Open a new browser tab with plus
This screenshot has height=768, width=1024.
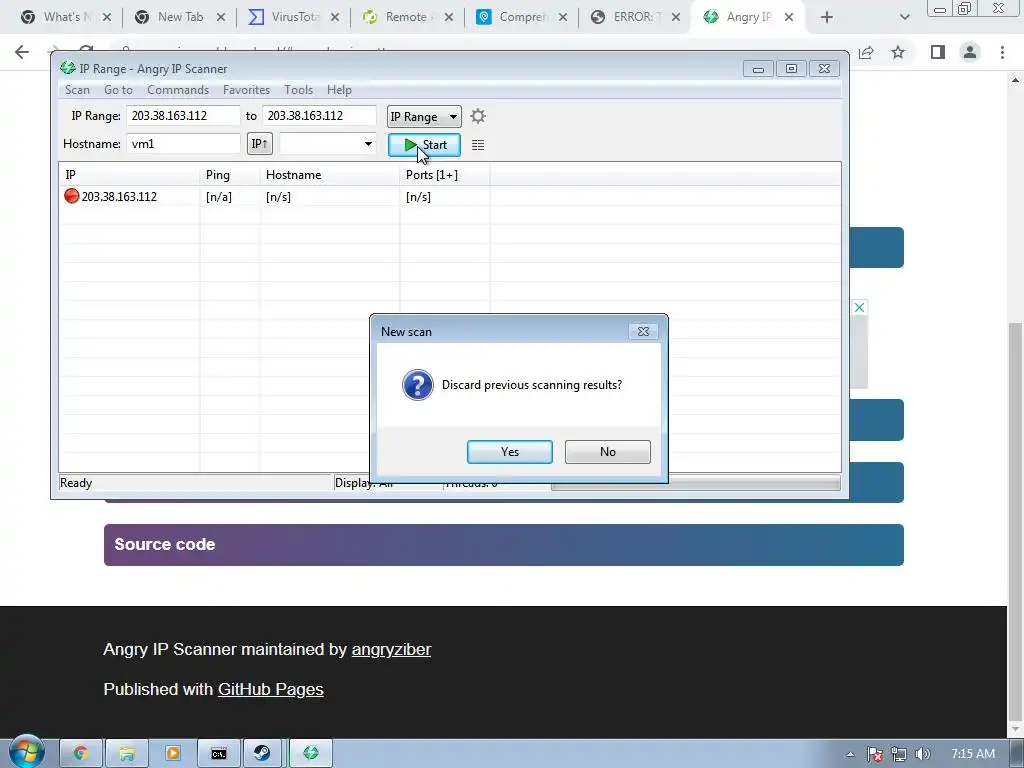pyautogui.click(x=827, y=17)
